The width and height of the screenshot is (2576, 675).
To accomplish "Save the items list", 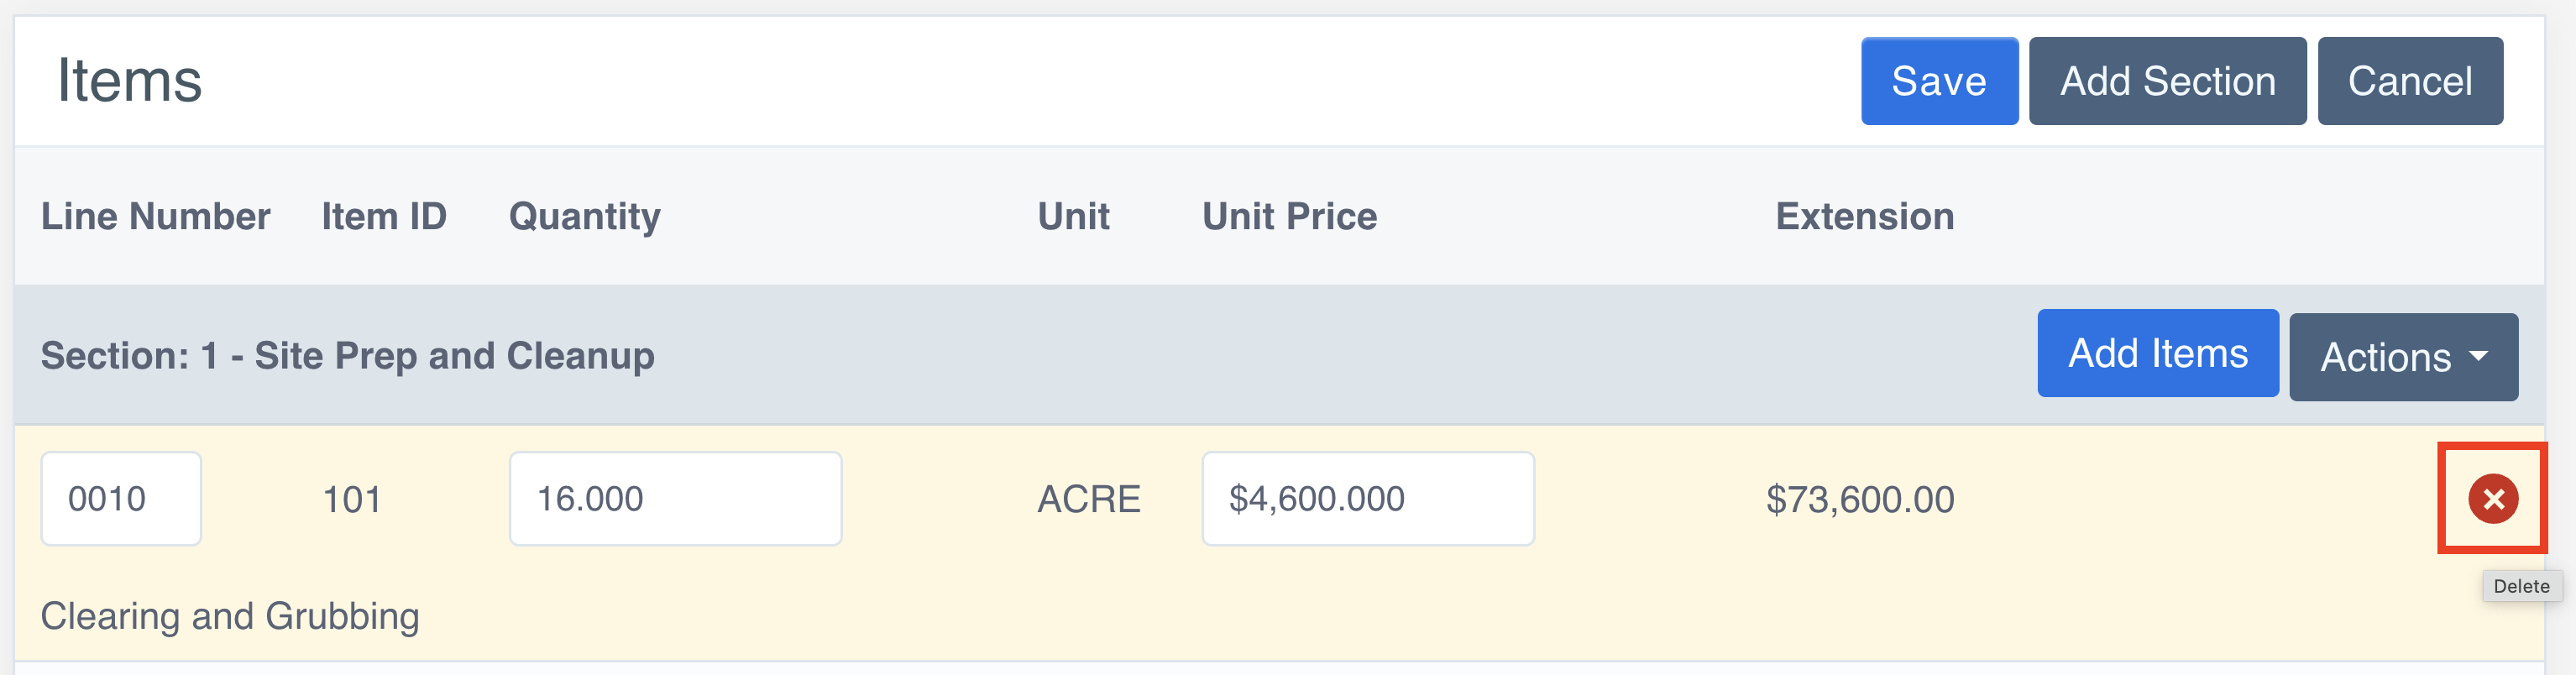I will coord(1938,81).
